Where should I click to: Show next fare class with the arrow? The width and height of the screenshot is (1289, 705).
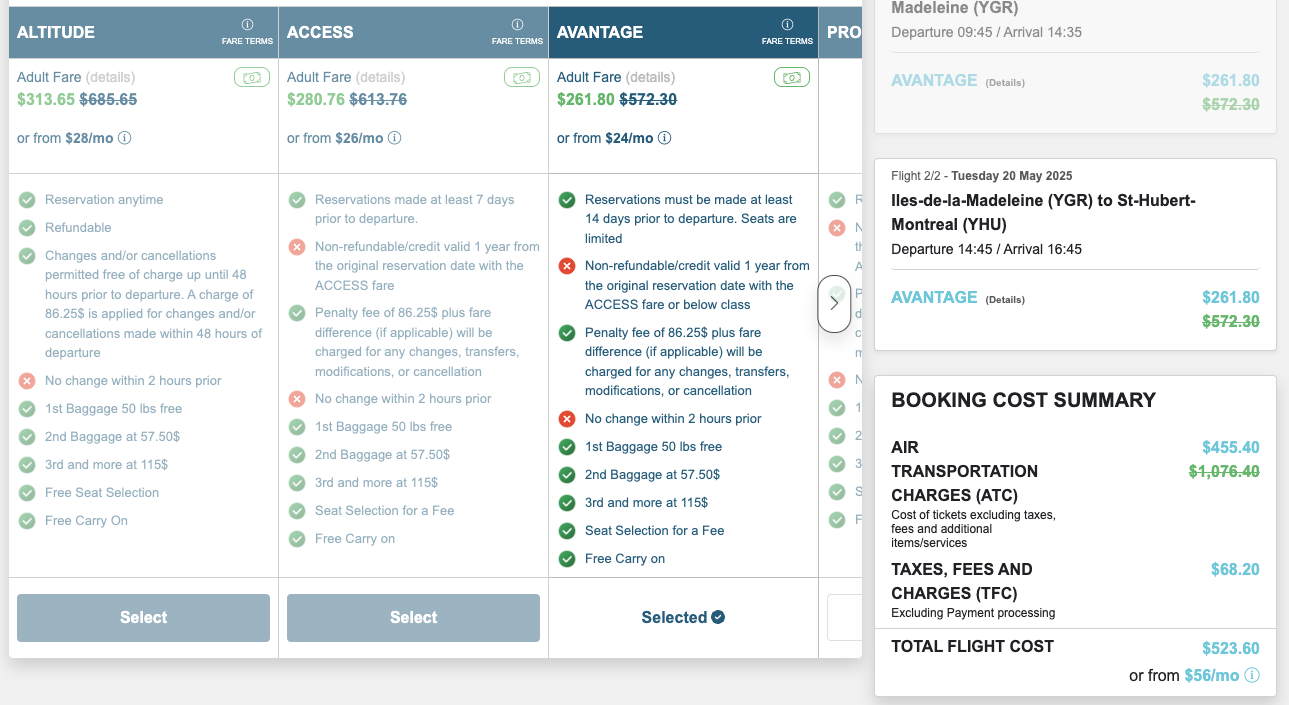834,303
